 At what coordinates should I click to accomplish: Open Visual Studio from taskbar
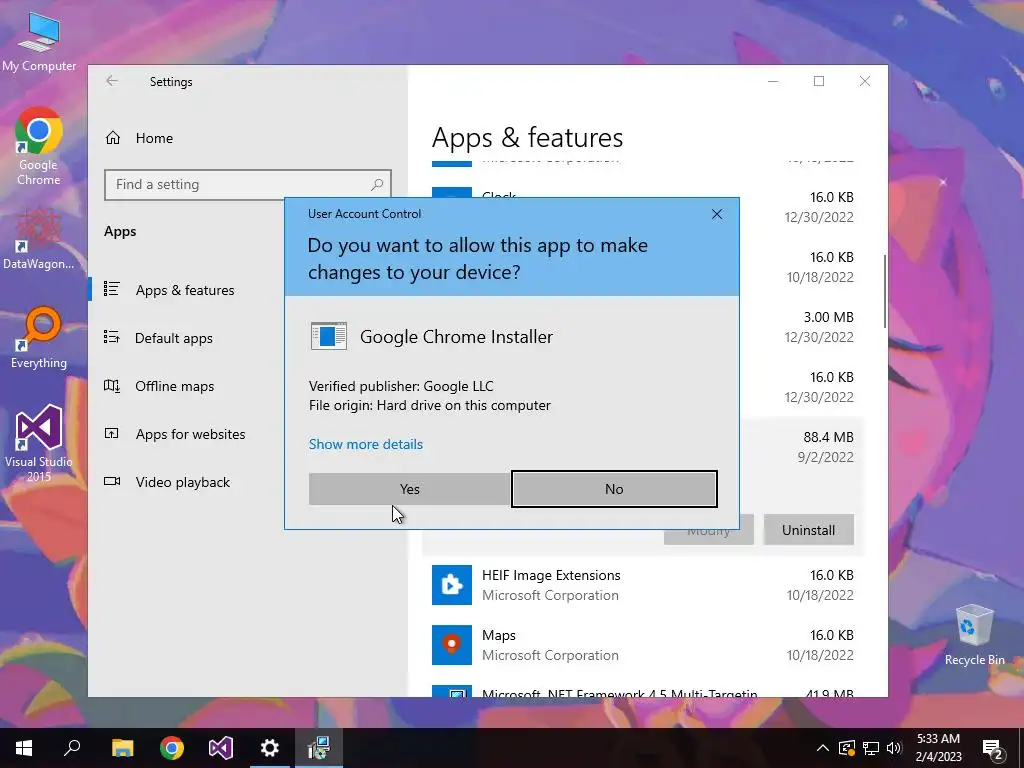pyautogui.click(x=221, y=748)
